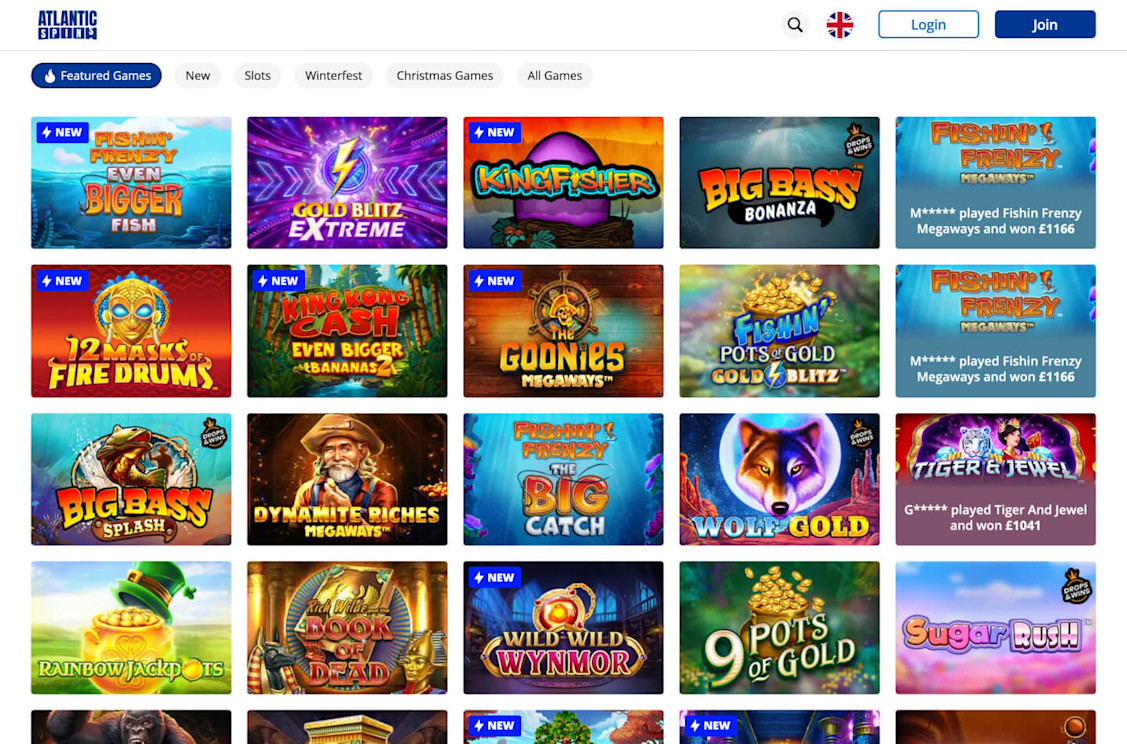1127x744 pixels.
Task: Open Fishin' Frenzy The Big Catch game
Action: pyautogui.click(x=564, y=479)
